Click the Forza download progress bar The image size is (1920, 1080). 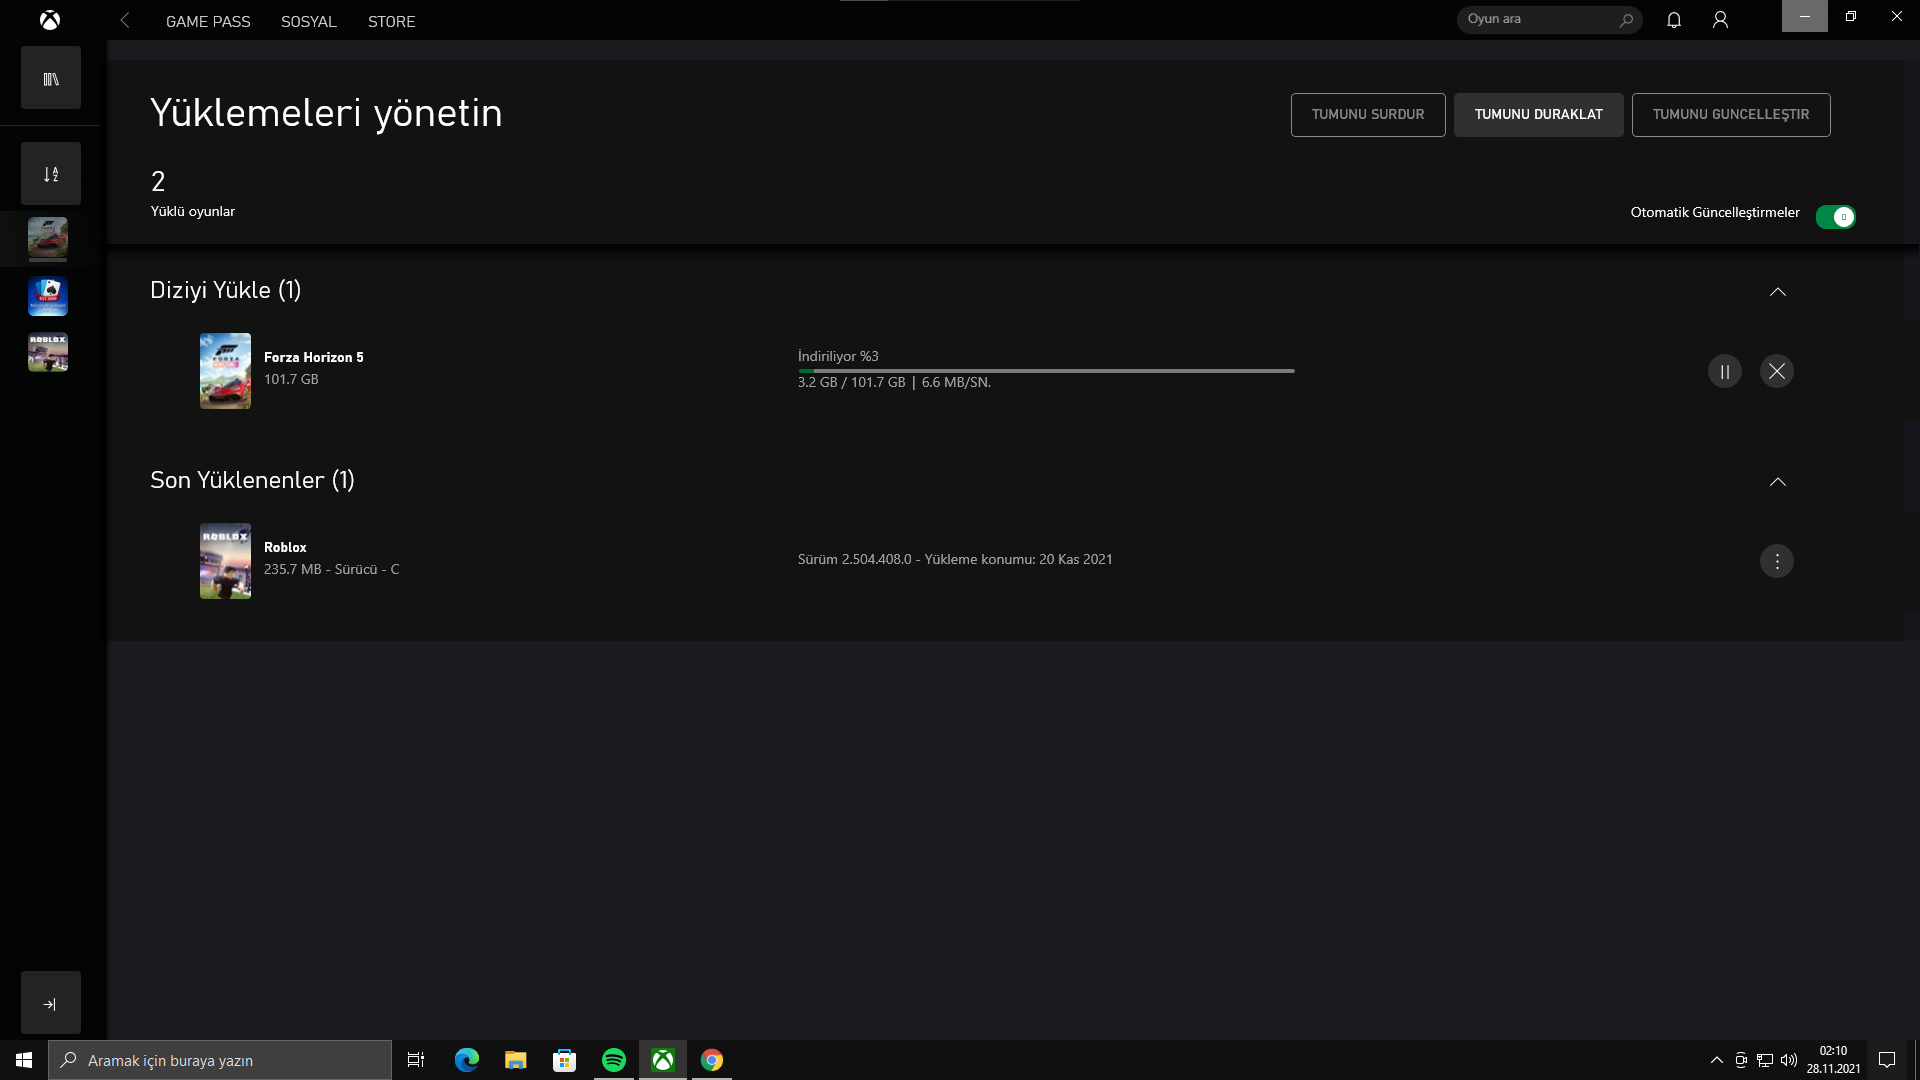tap(1046, 371)
